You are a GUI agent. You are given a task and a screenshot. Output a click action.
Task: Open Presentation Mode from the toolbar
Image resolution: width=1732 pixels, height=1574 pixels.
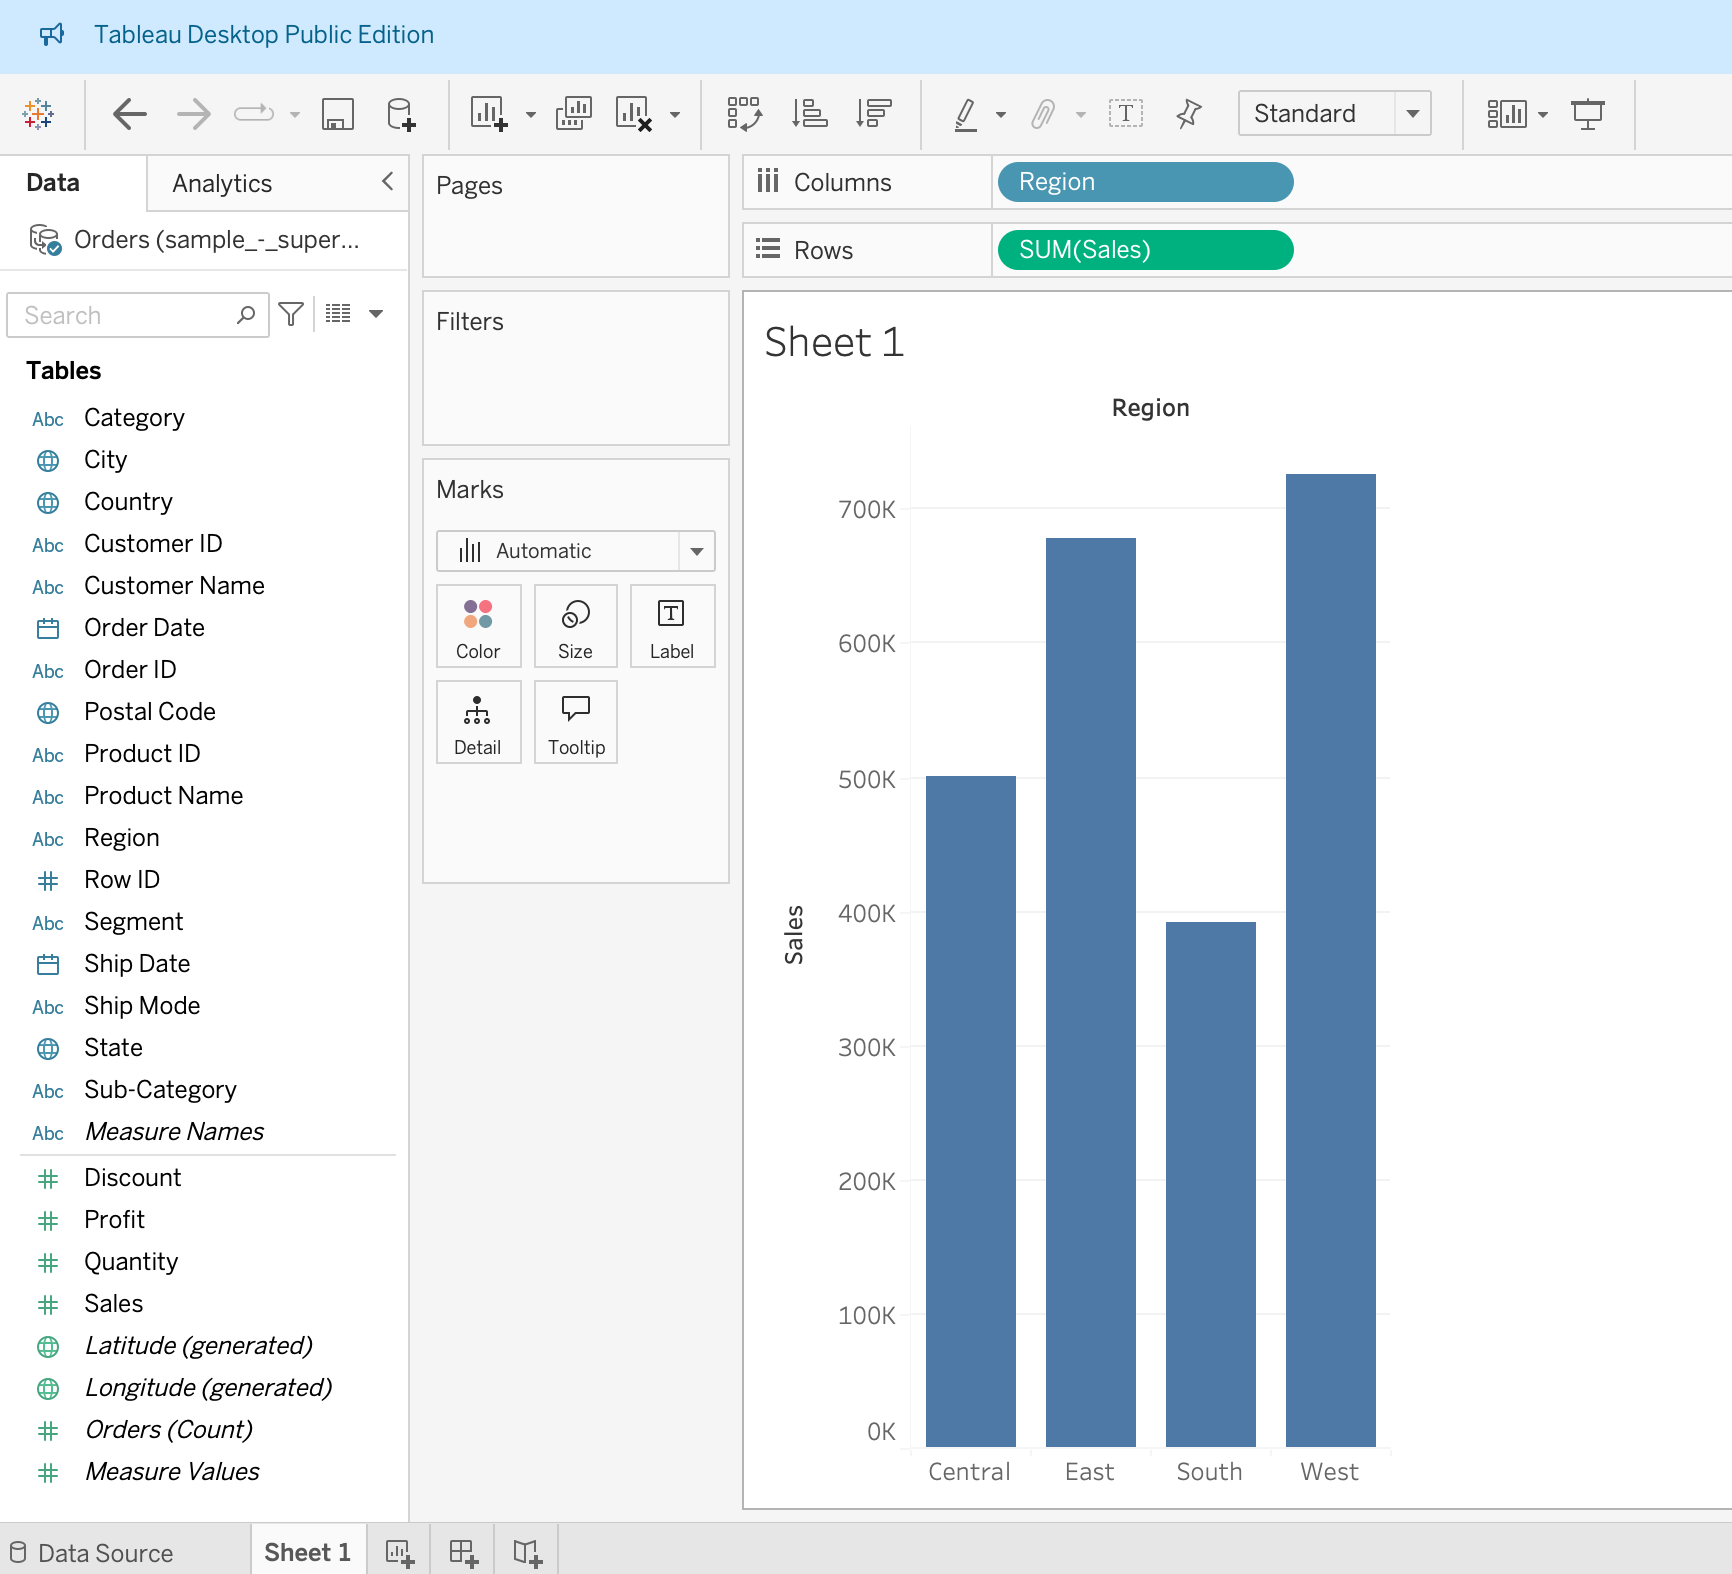tap(1587, 114)
